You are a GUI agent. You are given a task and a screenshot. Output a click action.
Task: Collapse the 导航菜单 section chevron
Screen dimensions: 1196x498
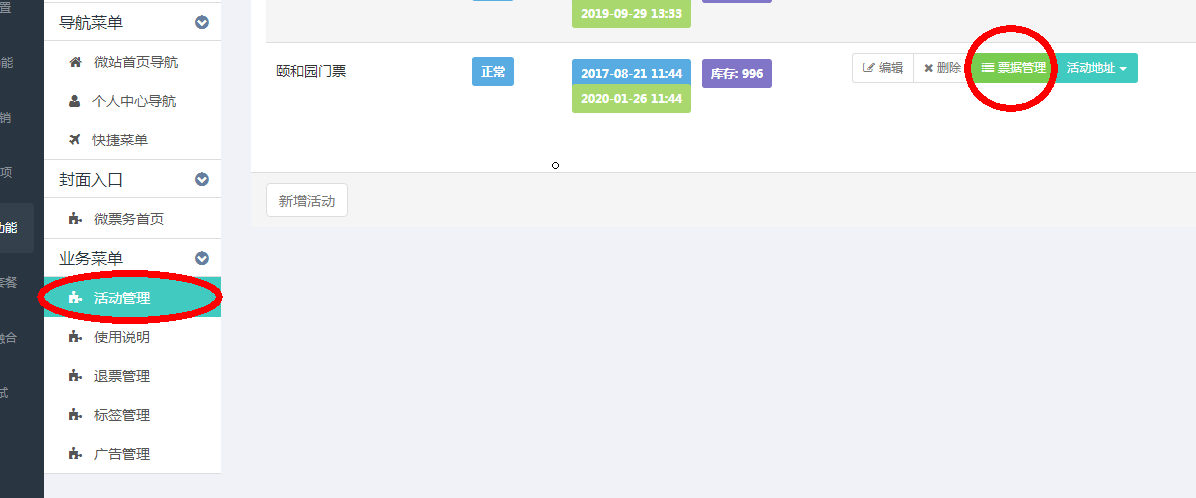201,22
